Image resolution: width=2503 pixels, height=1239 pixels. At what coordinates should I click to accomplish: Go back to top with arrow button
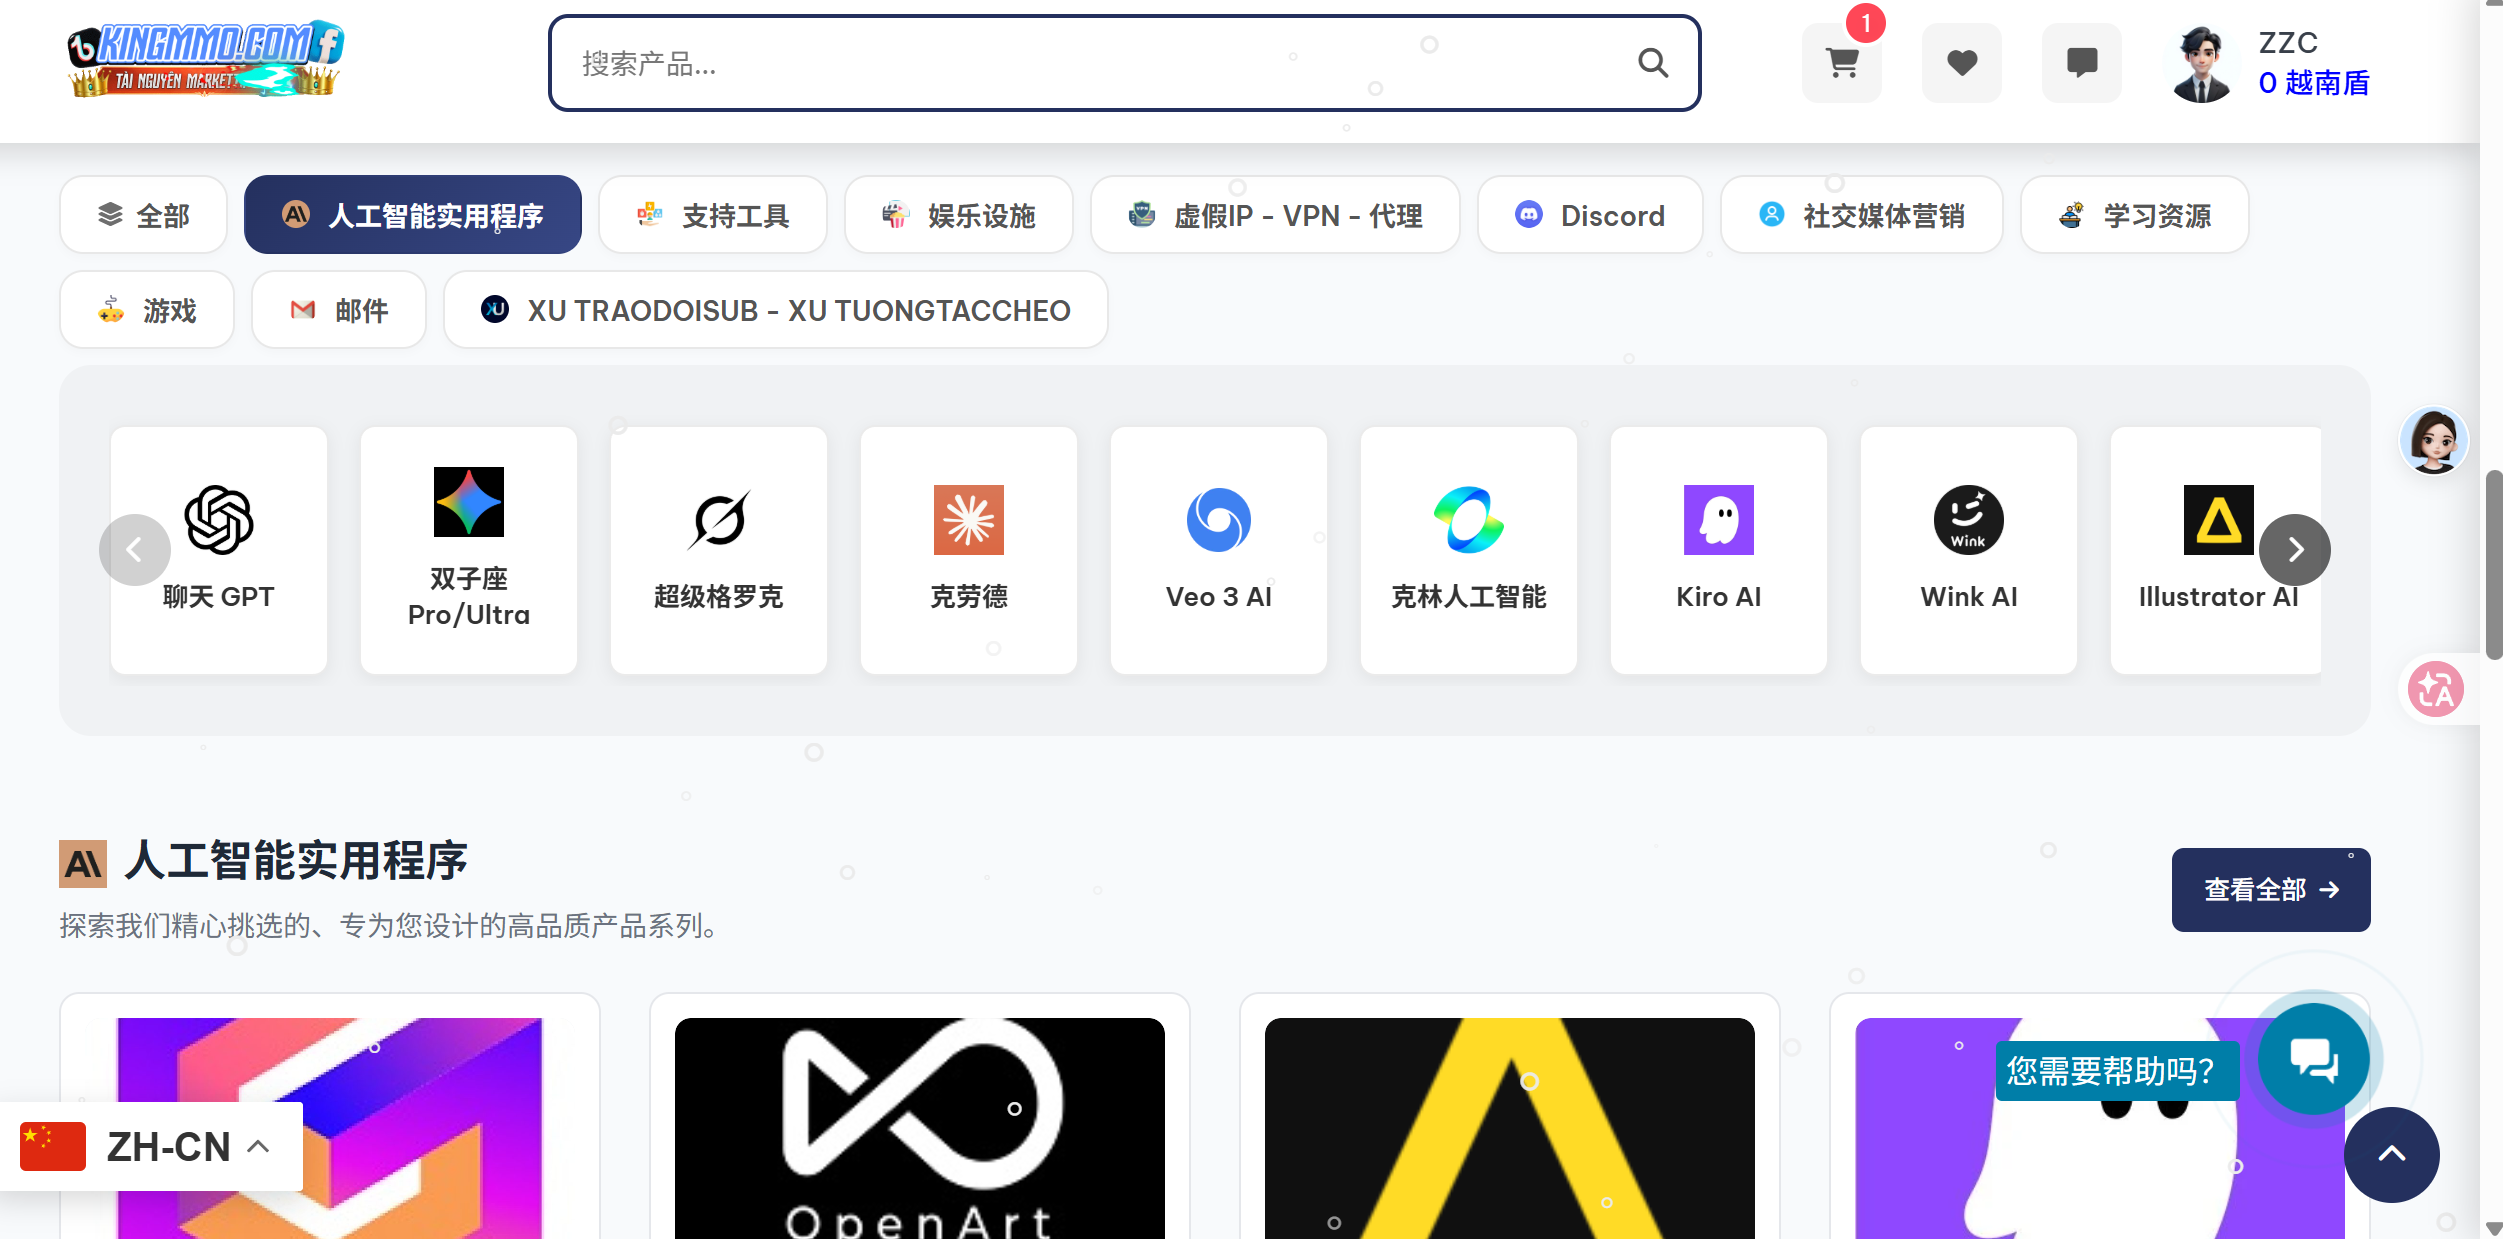click(2391, 1154)
